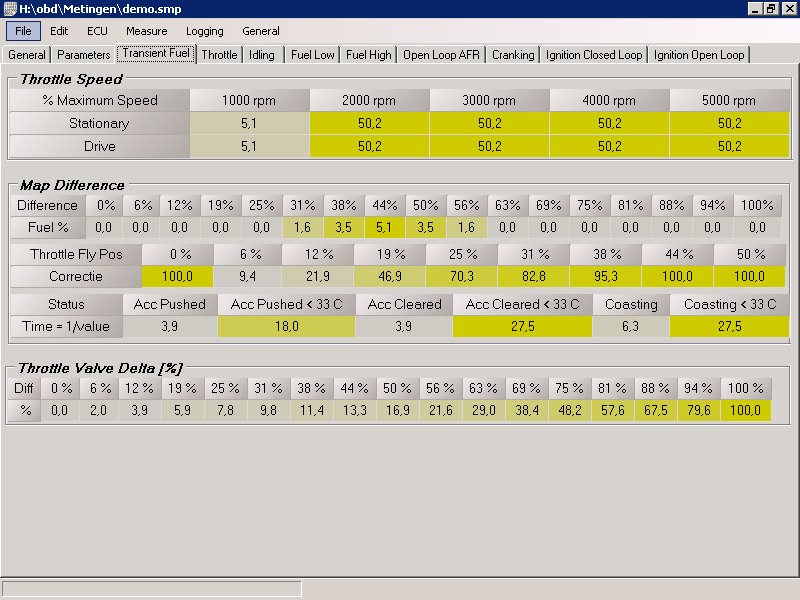Select Throttle Valve Delta value 16,9

click(x=397, y=410)
